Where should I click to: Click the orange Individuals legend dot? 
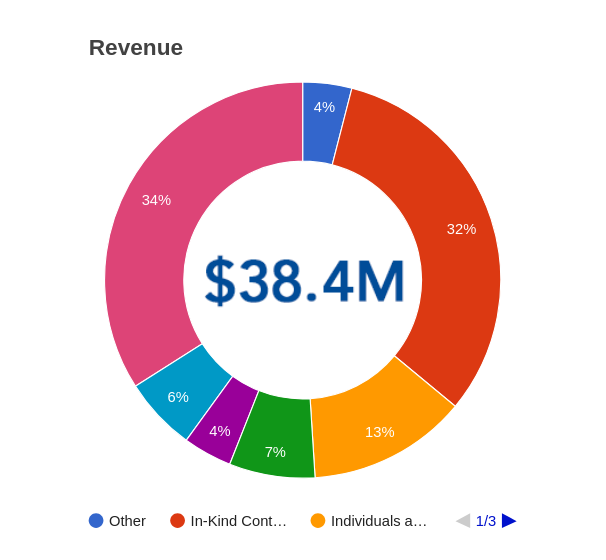318,521
